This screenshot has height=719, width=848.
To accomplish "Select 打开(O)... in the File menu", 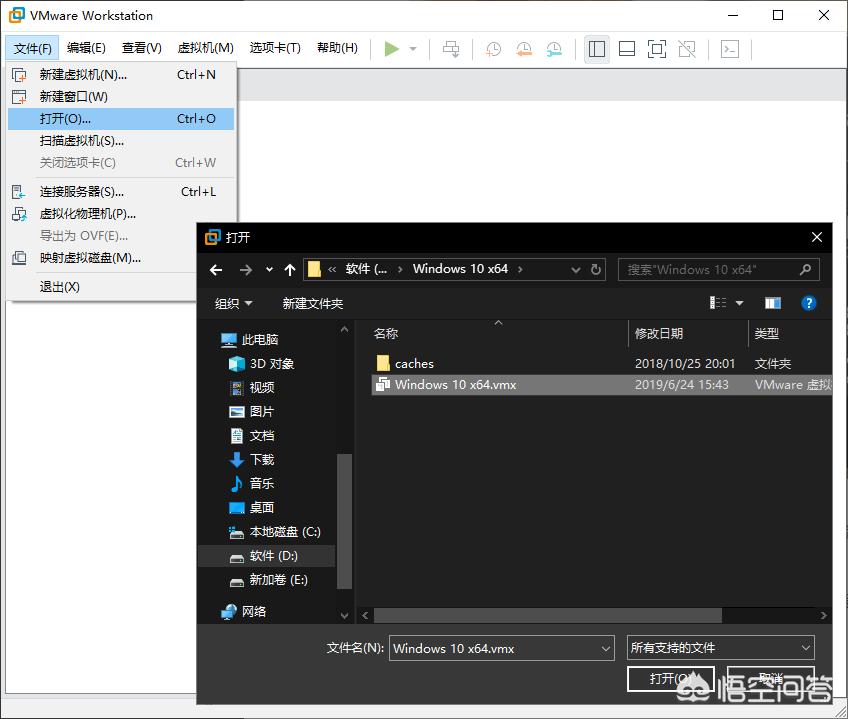I will coord(121,118).
